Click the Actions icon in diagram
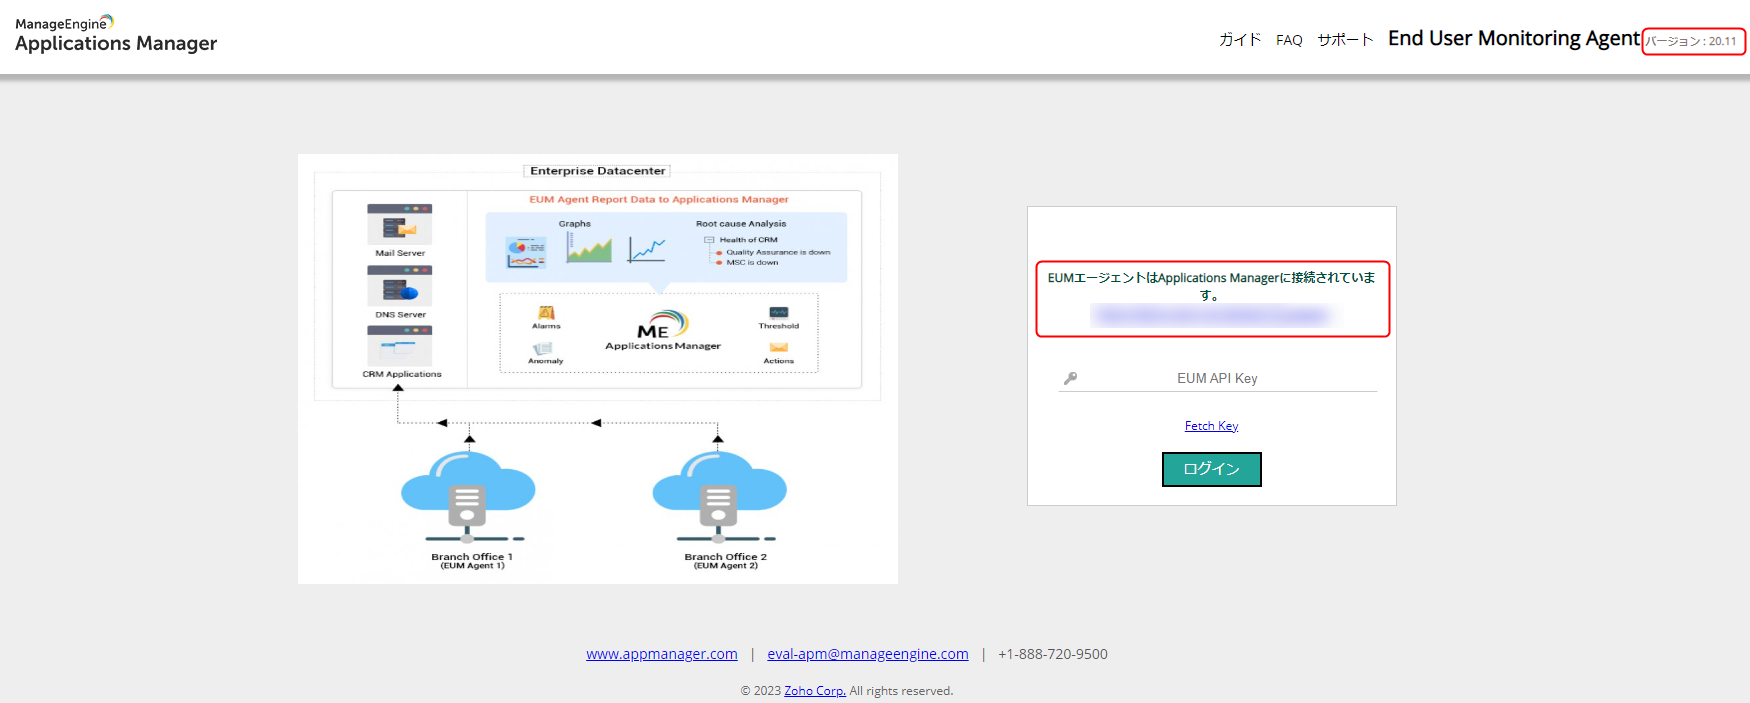The width and height of the screenshot is (1750, 703). [779, 348]
